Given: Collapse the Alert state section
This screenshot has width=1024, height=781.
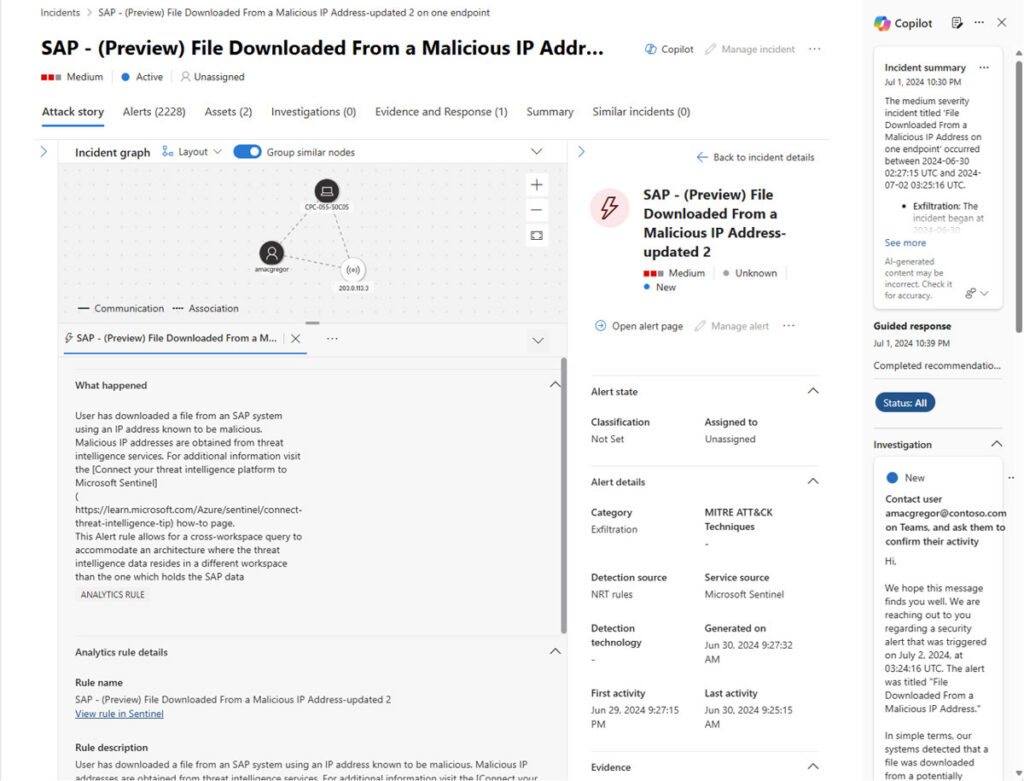Looking at the screenshot, I should (812, 392).
